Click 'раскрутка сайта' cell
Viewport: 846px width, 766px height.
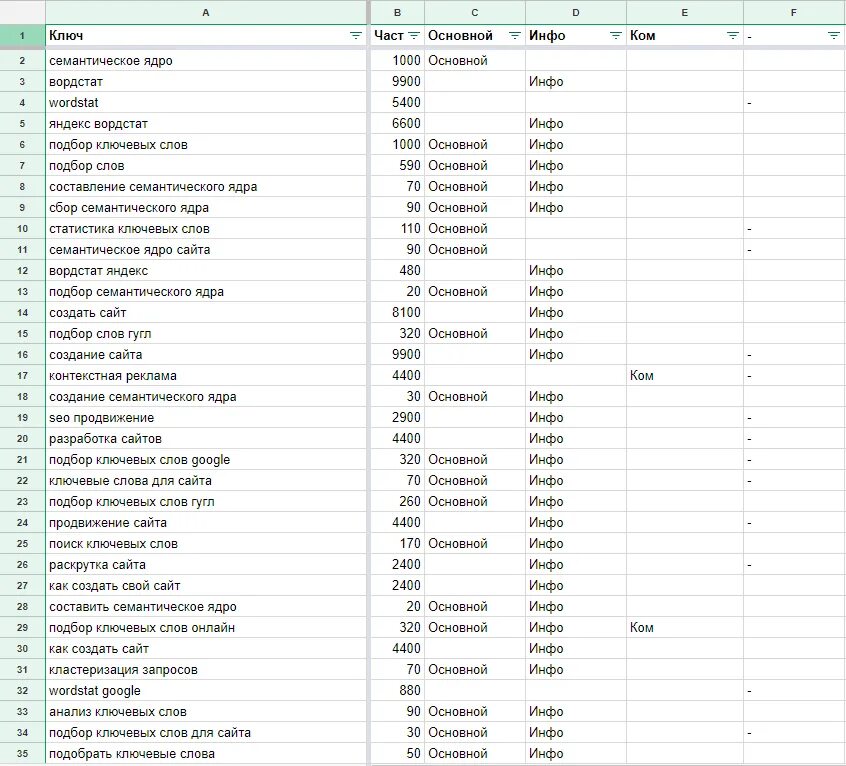206,565
